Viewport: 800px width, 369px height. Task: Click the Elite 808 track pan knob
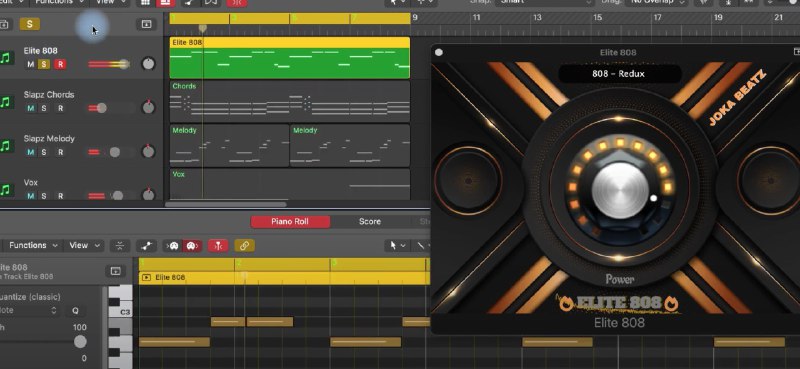click(x=148, y=64)
